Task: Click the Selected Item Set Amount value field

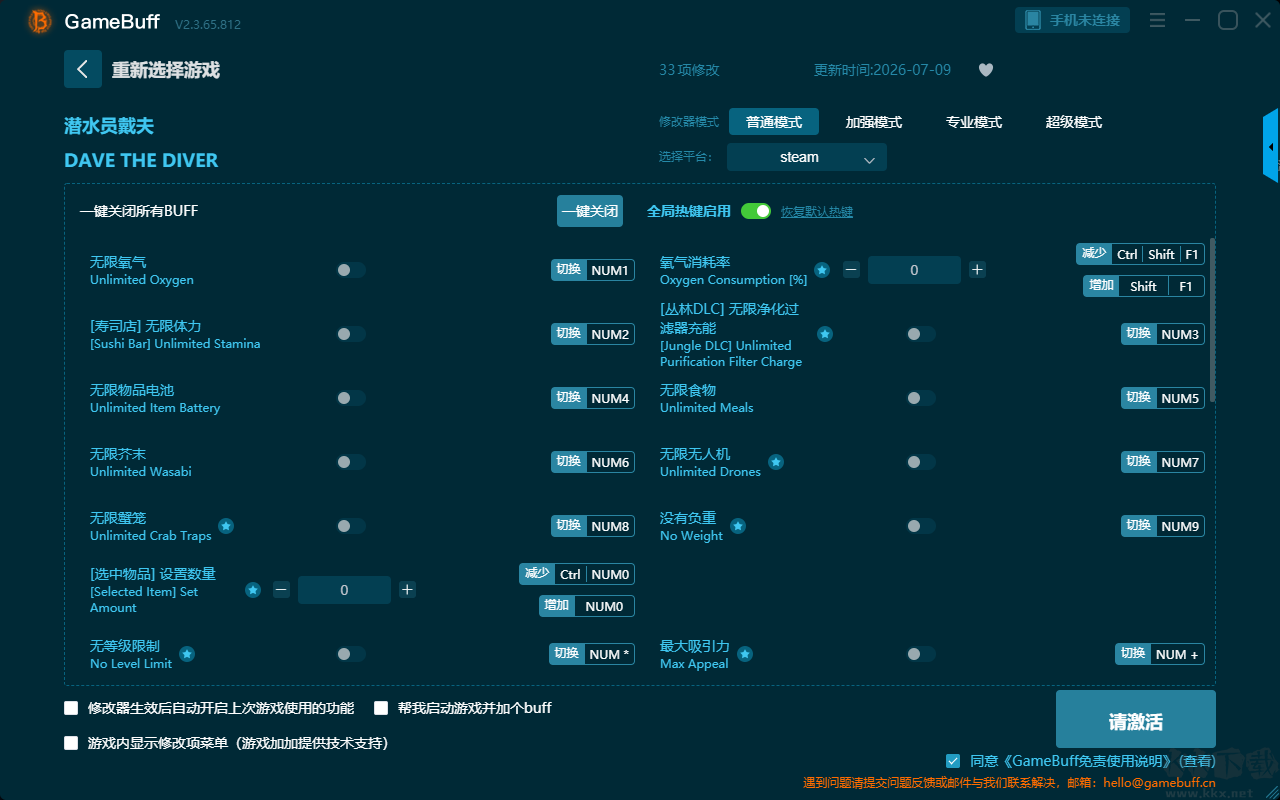Action: (x=344, y=590)
